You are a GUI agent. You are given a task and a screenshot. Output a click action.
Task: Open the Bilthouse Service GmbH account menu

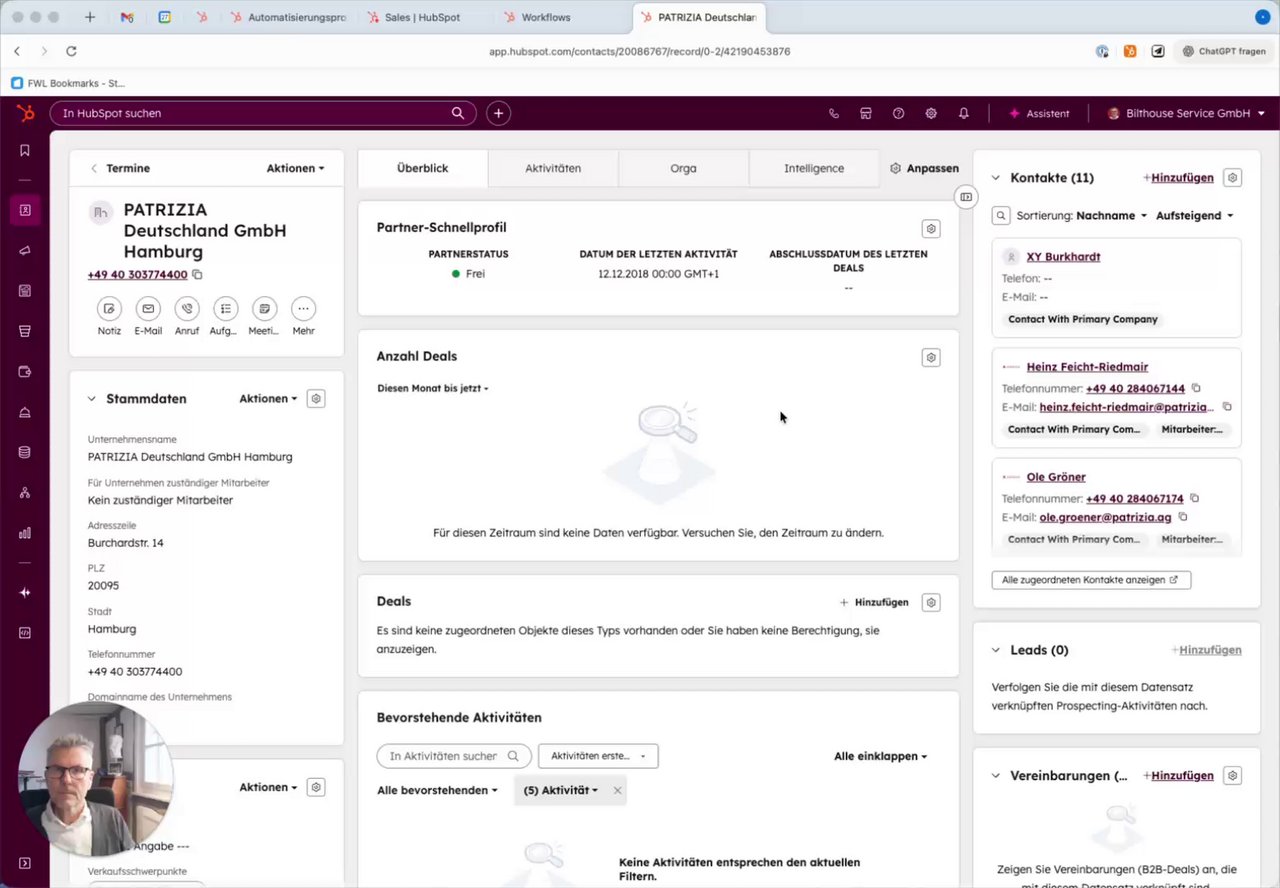tap(1185, 114)
